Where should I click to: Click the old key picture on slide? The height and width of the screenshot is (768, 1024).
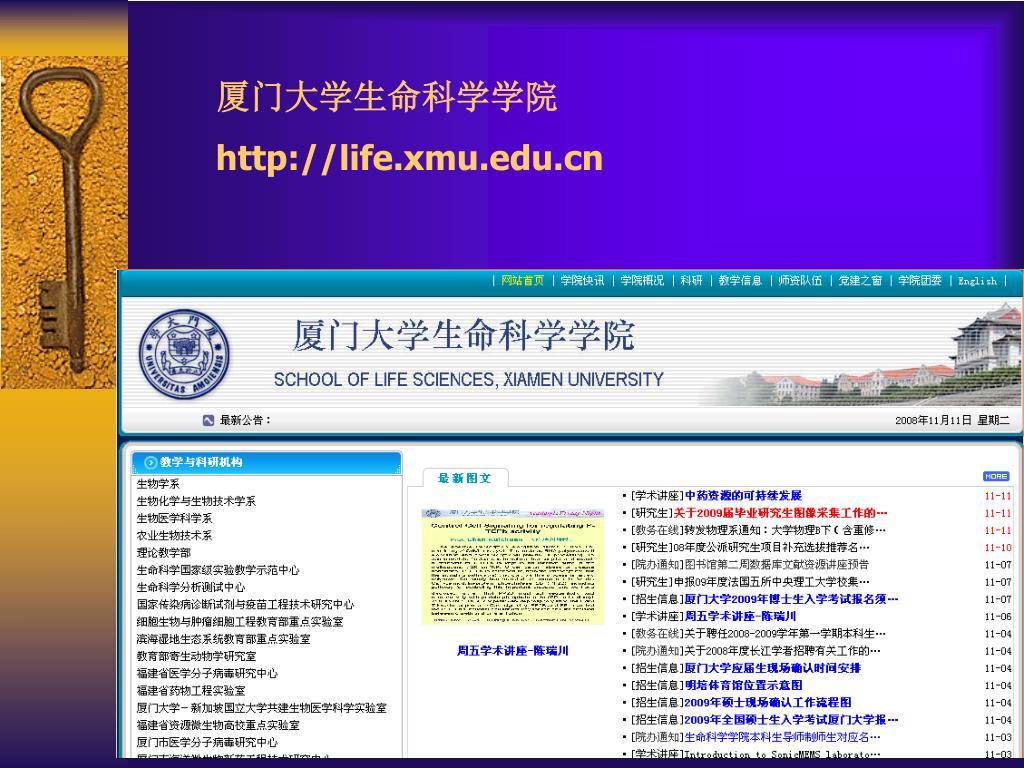coord(64,222)
